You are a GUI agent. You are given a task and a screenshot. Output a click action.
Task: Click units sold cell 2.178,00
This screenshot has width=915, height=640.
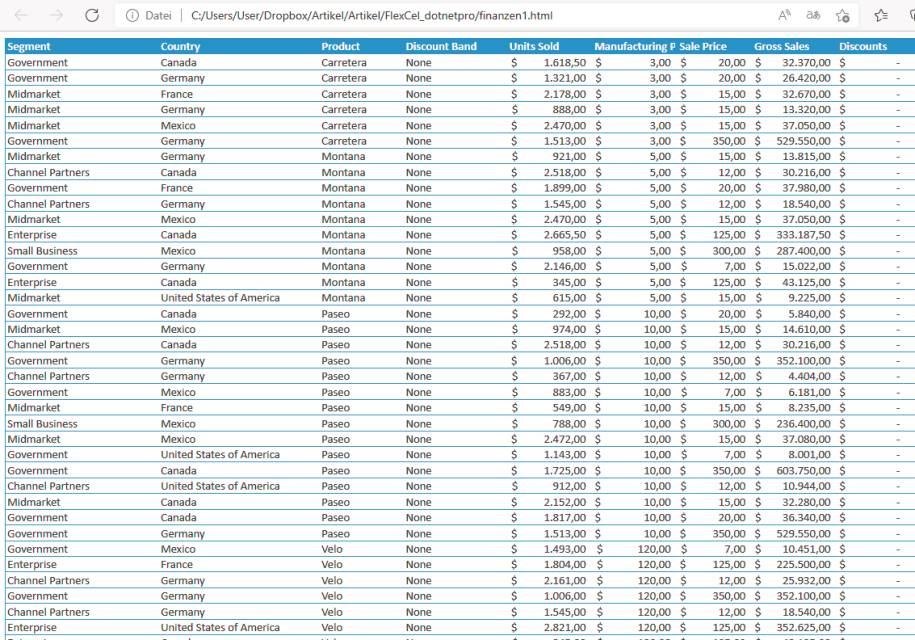pyautogui.click(x=565, y=94)
